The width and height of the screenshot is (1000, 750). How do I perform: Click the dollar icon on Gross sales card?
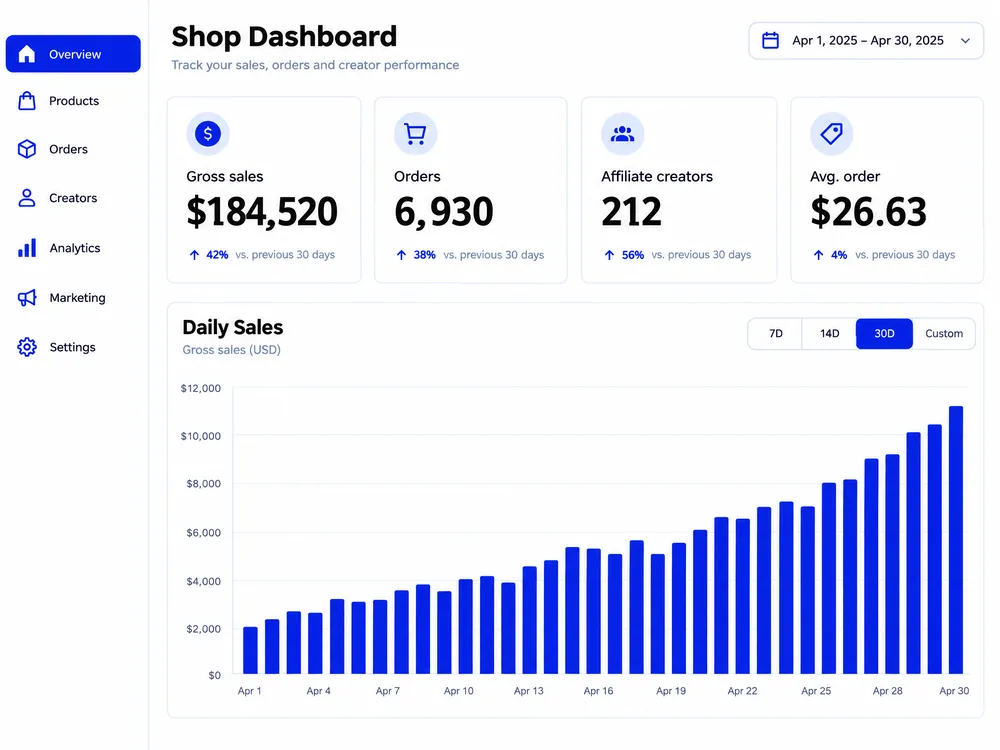(208, 134)
